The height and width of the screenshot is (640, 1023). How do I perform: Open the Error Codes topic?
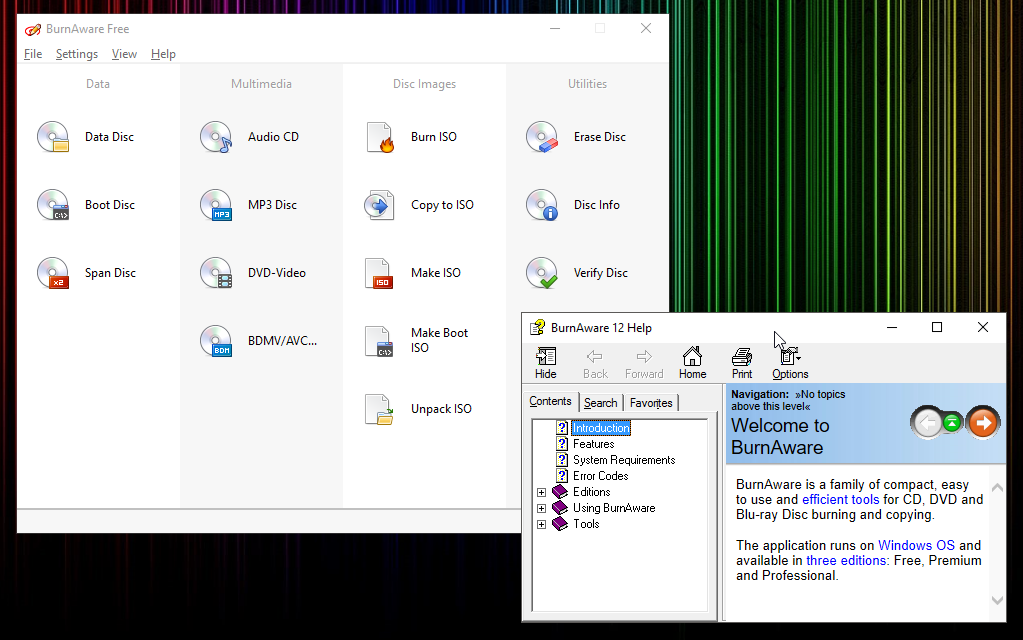tap(600, 476)
